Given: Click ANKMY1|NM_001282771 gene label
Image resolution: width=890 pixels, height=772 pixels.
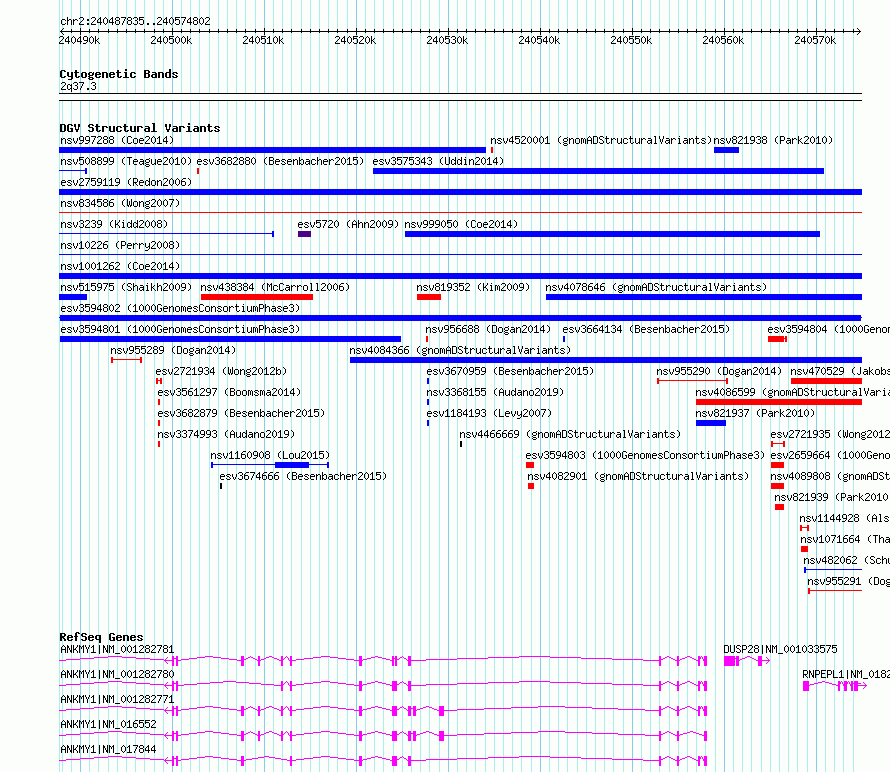Looking at the screenshot, I should tap(117, 699).
